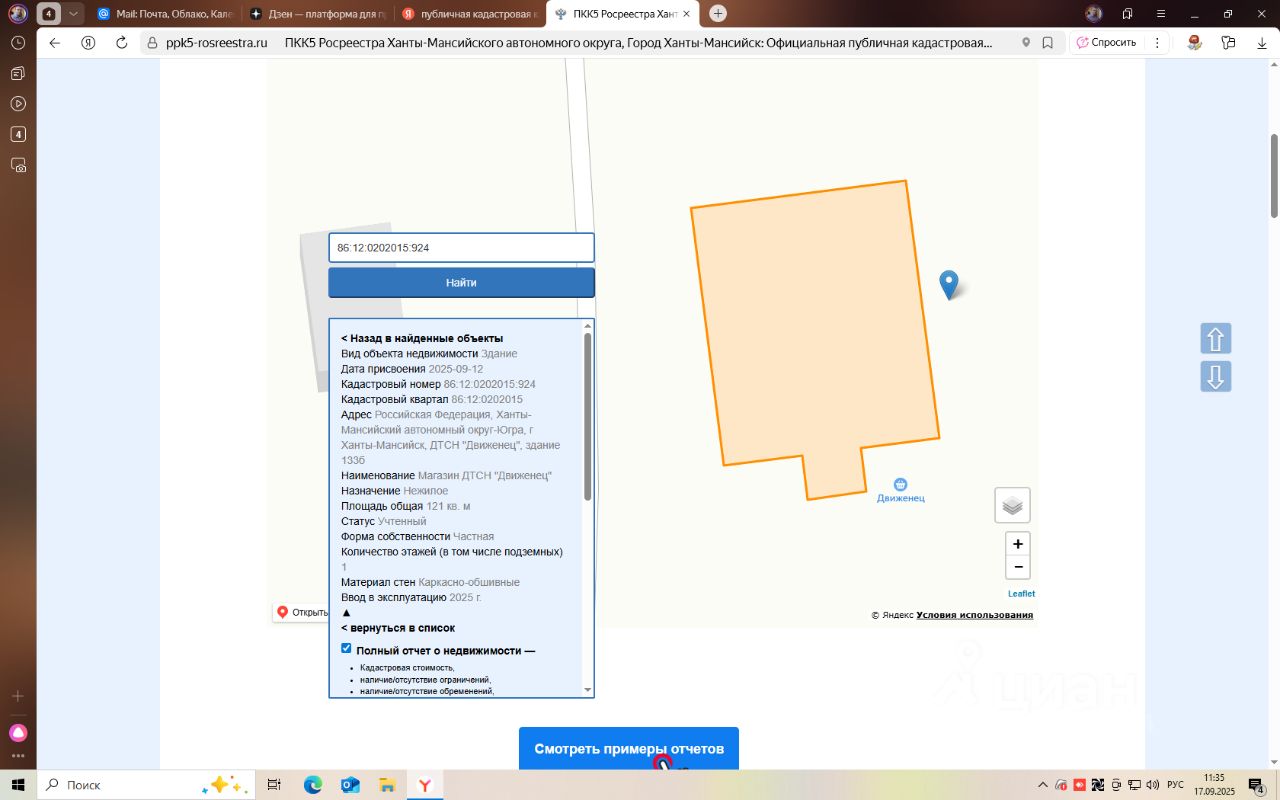Image resolution: width=1280 pixels, height=800 pixels.
Task: Click the blue map location marker
Action: [949, 285]
